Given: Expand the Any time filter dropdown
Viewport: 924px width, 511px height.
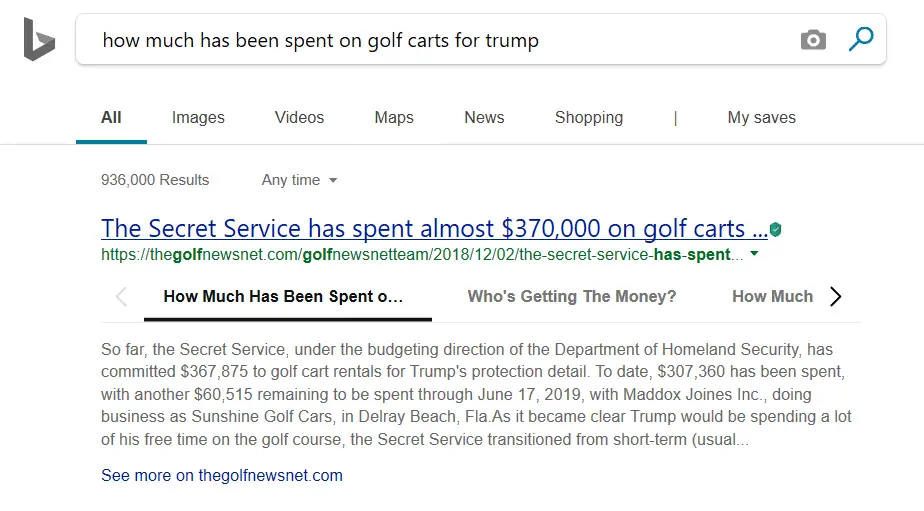Looking at the screenshot, I should 299,180.
